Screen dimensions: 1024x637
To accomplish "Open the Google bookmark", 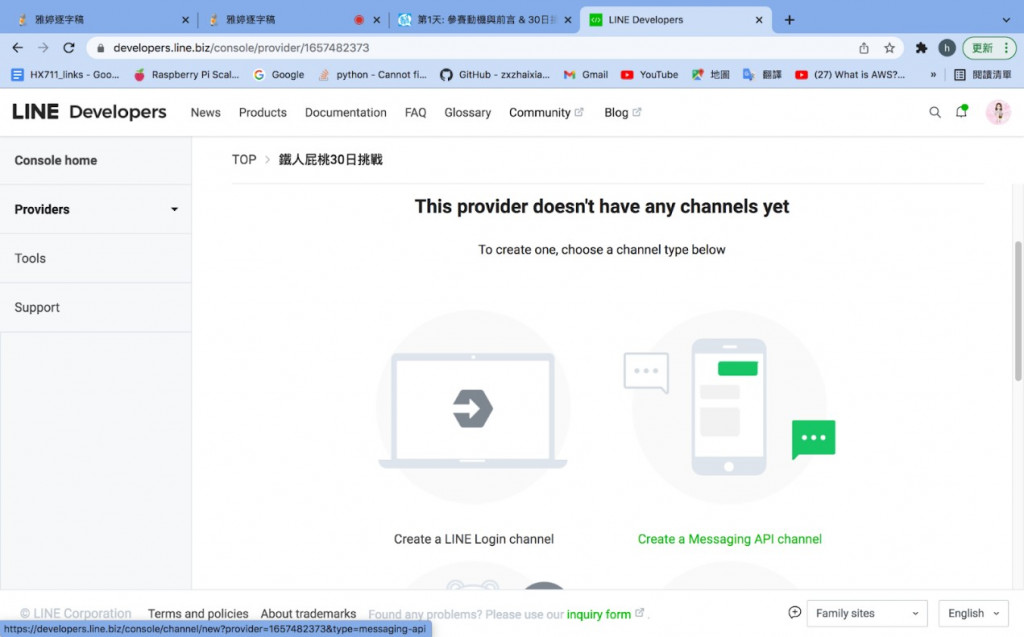I will tap(279, 74).
